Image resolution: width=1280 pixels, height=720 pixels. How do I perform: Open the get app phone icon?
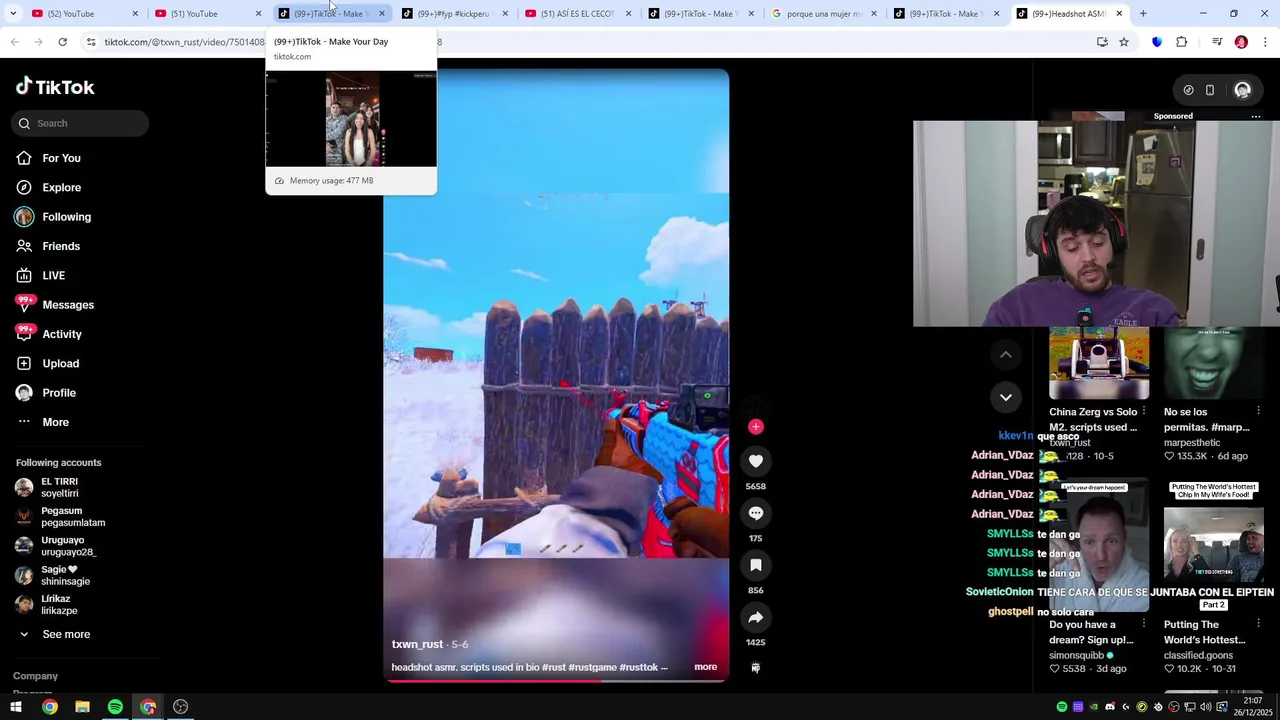(x=1210, y=90)
